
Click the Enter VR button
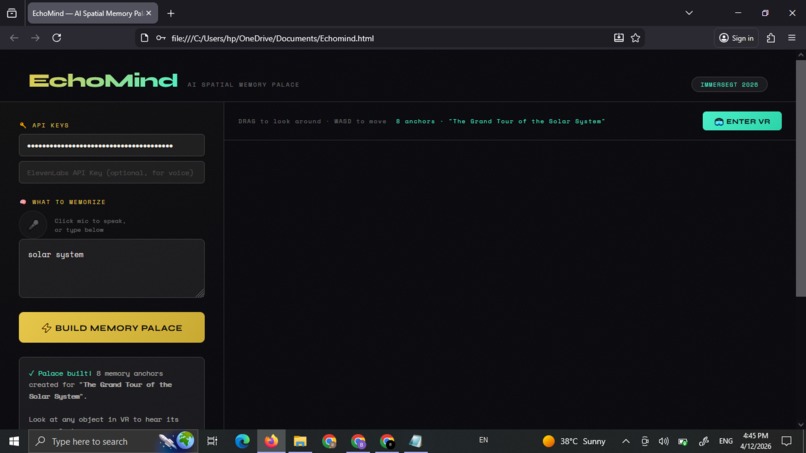(x=742, y=121)
